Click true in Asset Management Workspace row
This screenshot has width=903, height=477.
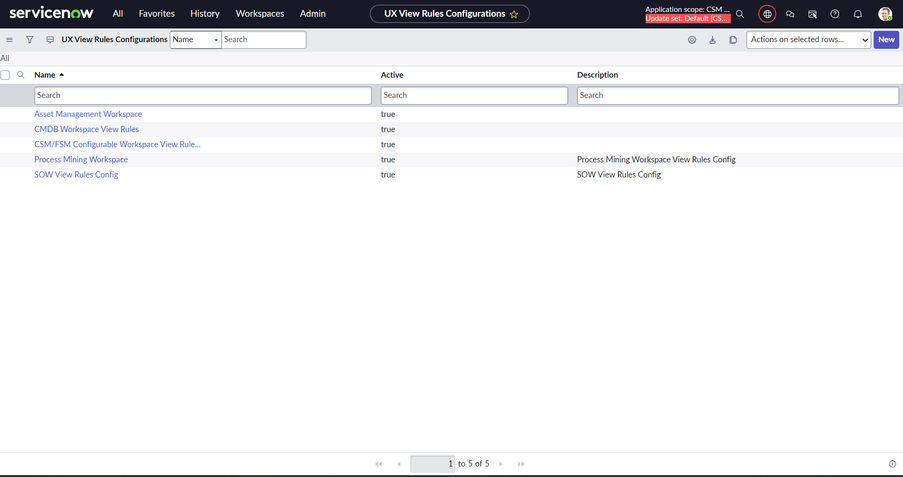[x=388, y=114]
